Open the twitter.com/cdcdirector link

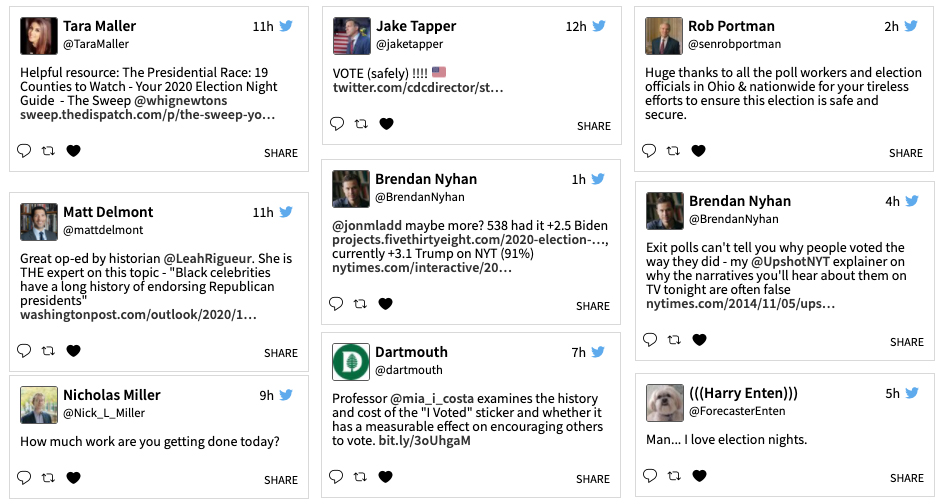tap(418, 89)
